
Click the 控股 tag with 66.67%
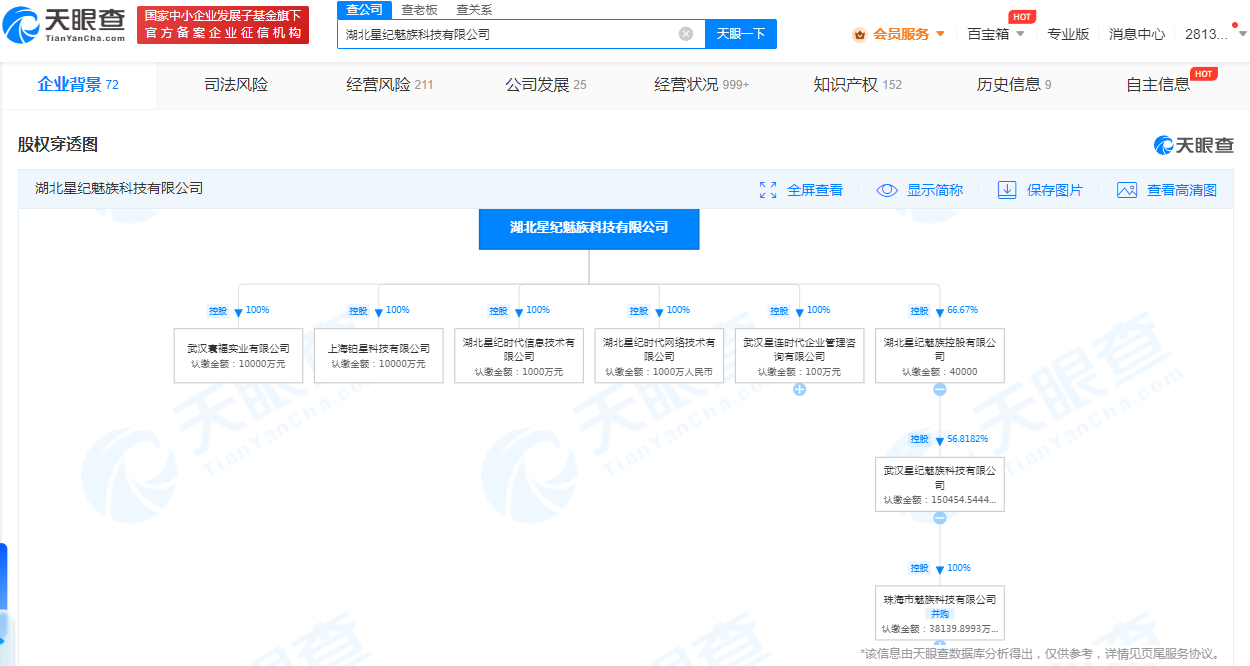point(919,311)
